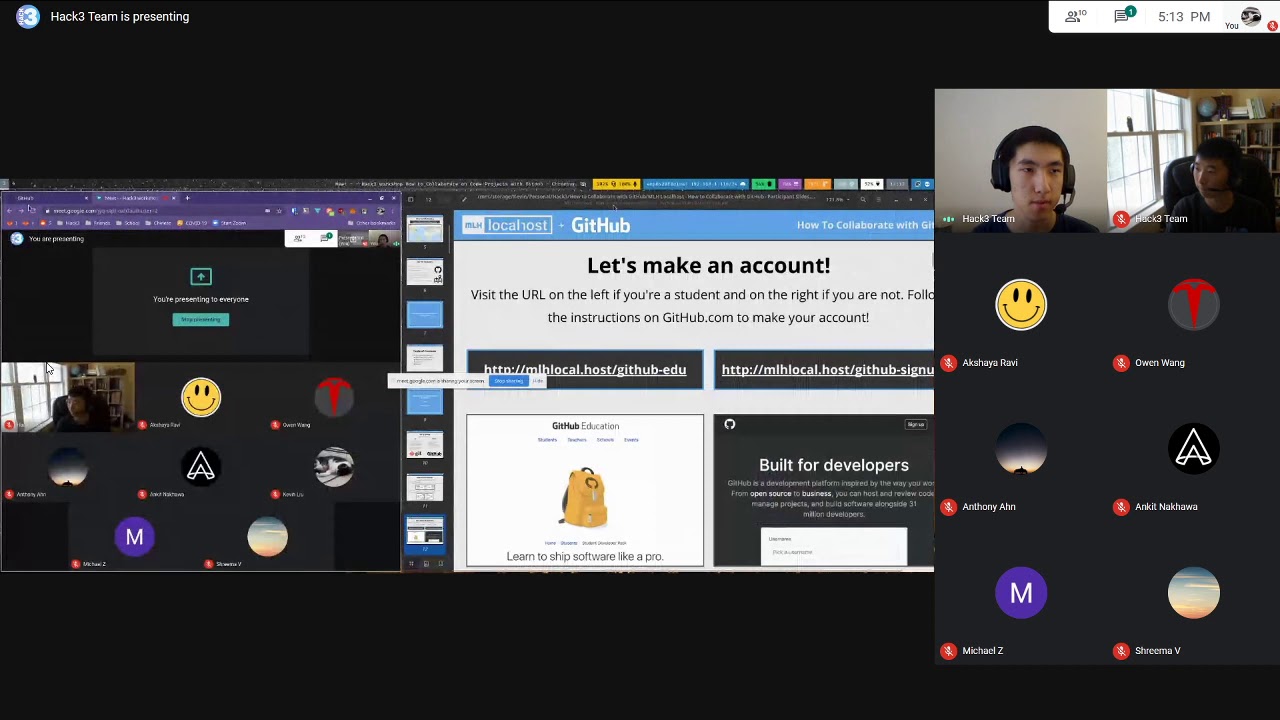Click the MLH localhost logo in the slide header
This screenshot has height=720, width=1280.
(507, 225)
